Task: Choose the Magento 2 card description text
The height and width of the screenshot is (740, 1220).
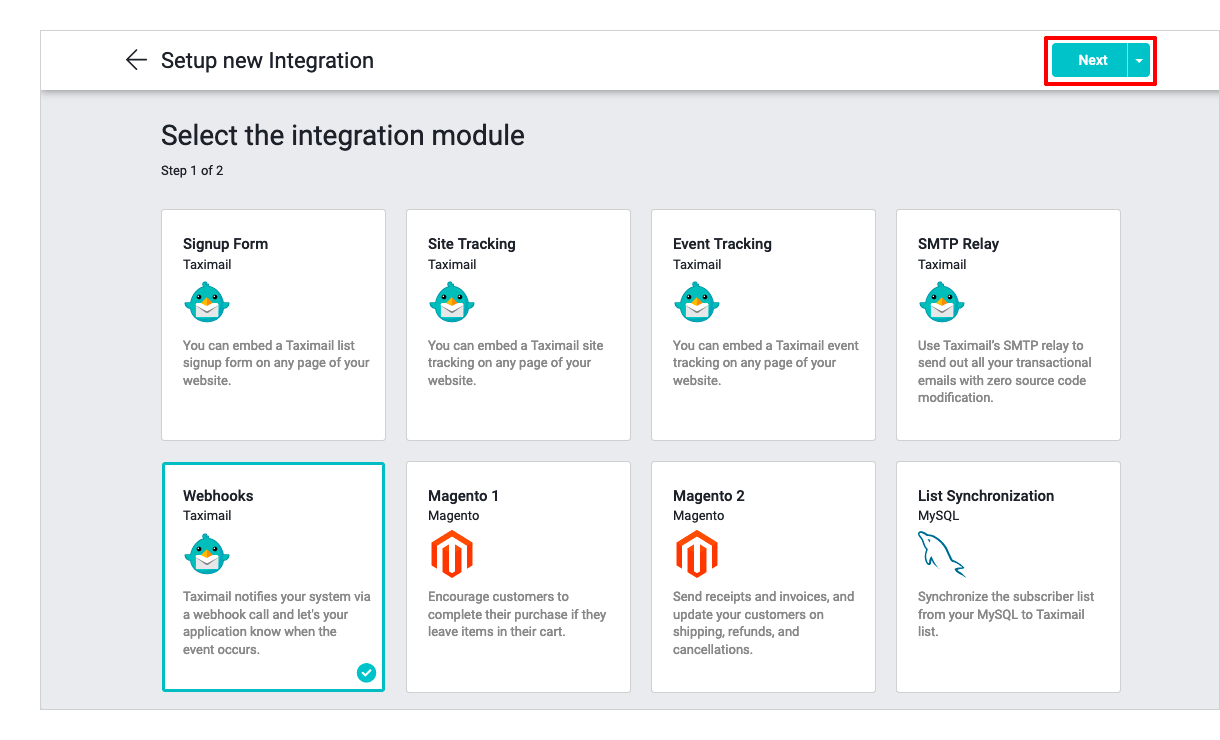Action: pos(763,623)
